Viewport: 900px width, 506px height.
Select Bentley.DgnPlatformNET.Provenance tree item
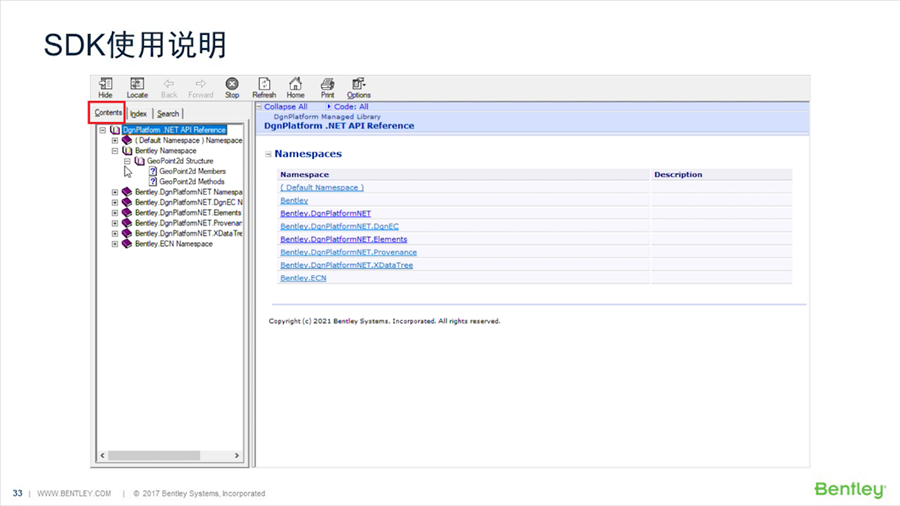coord(188,223)
